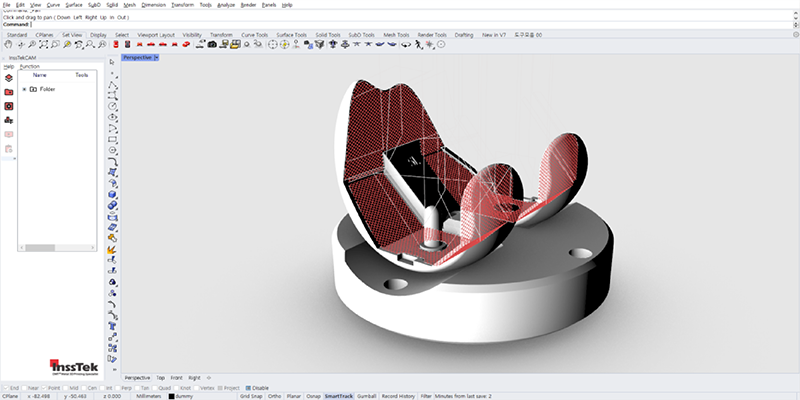Select the Fillet curves arc tool
This screenshot has height=400, width=800.
point(113,162)
